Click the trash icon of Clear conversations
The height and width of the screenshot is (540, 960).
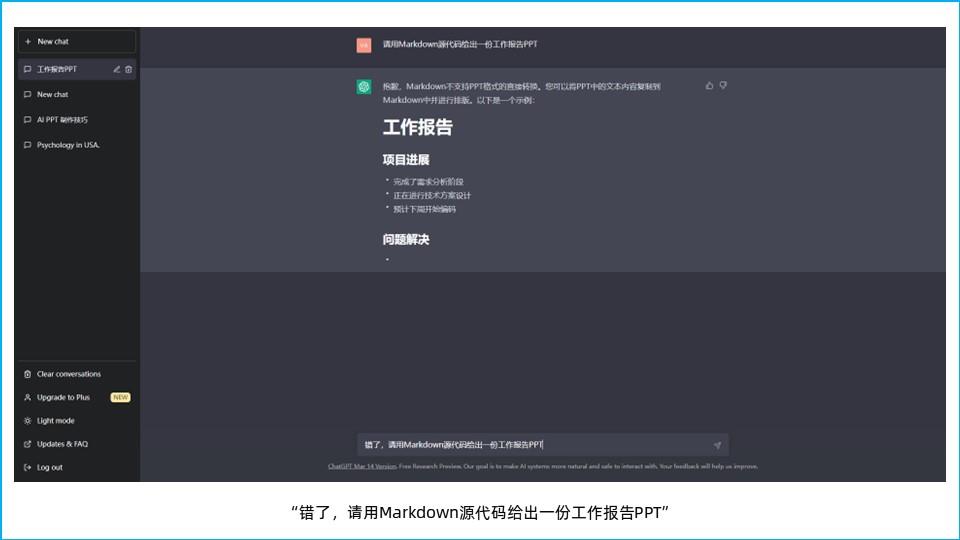28,374
